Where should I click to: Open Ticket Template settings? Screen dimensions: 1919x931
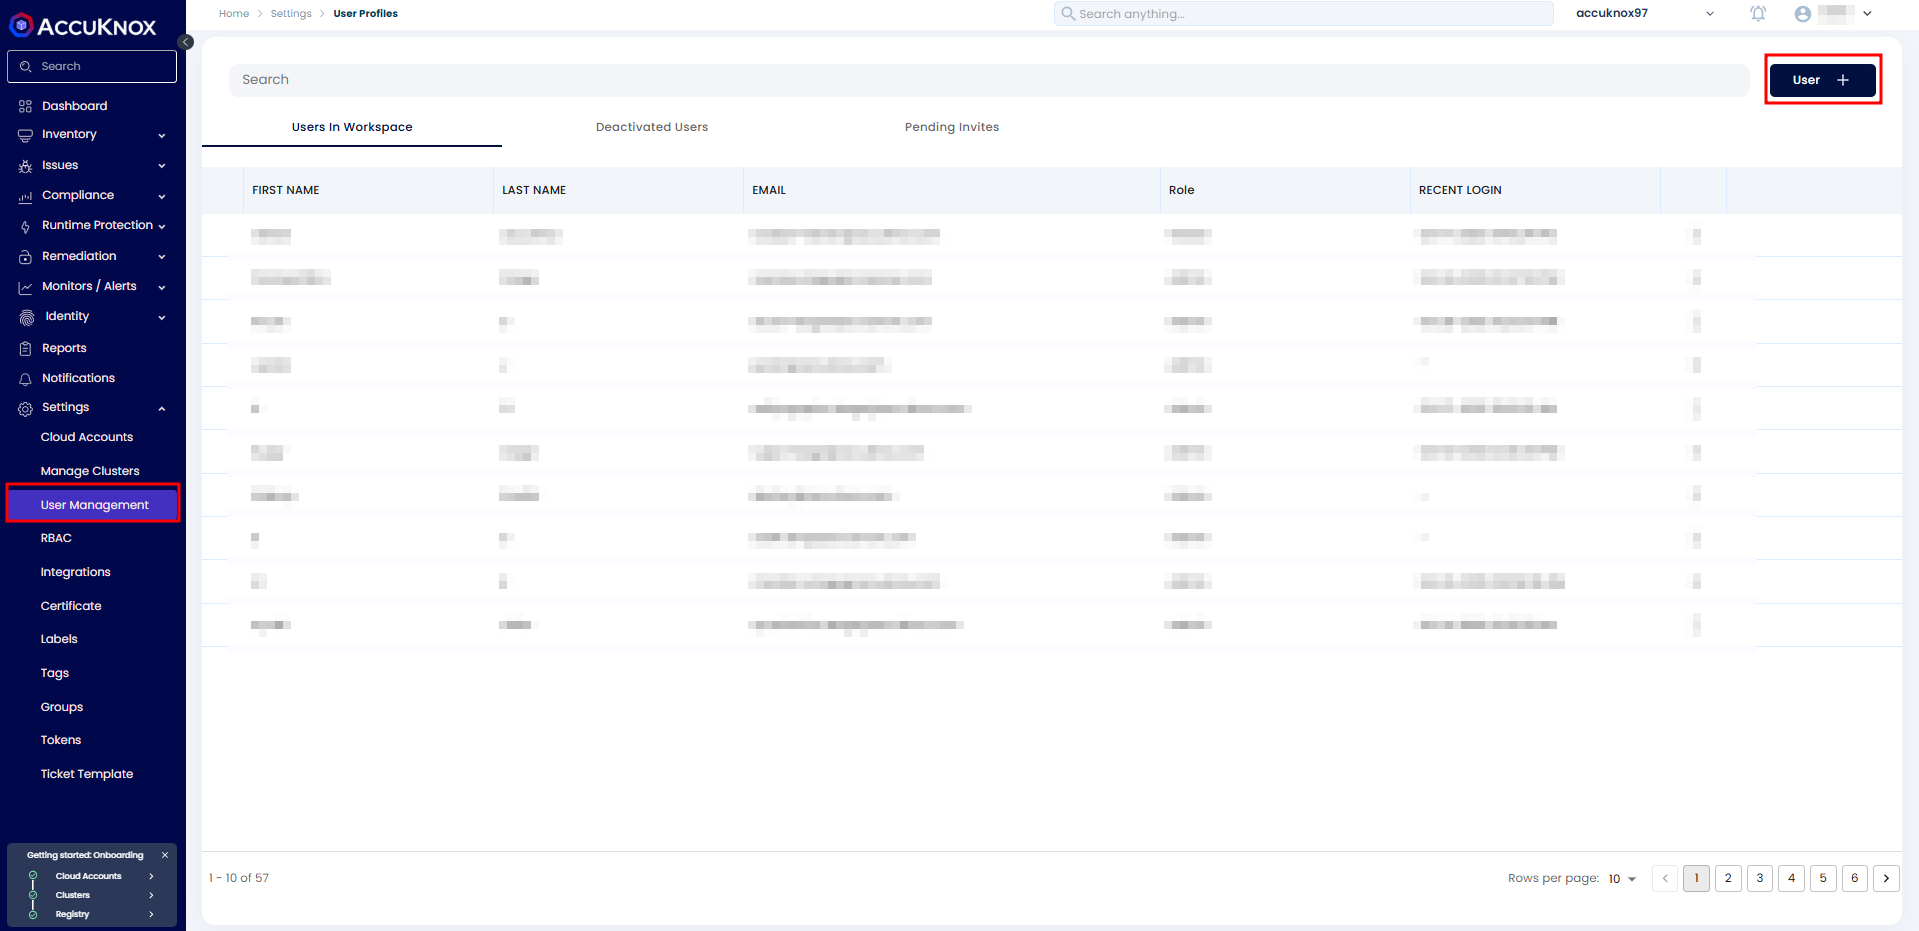point(87,774)
